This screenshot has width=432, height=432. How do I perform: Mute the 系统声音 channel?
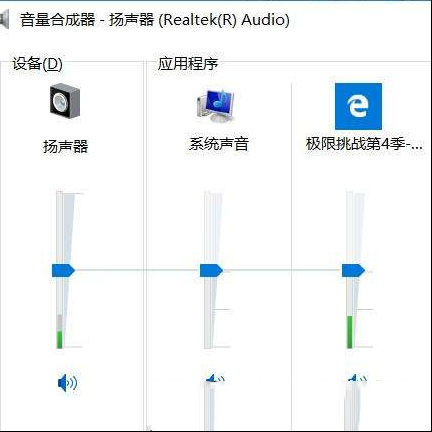(x=215, y=379)
